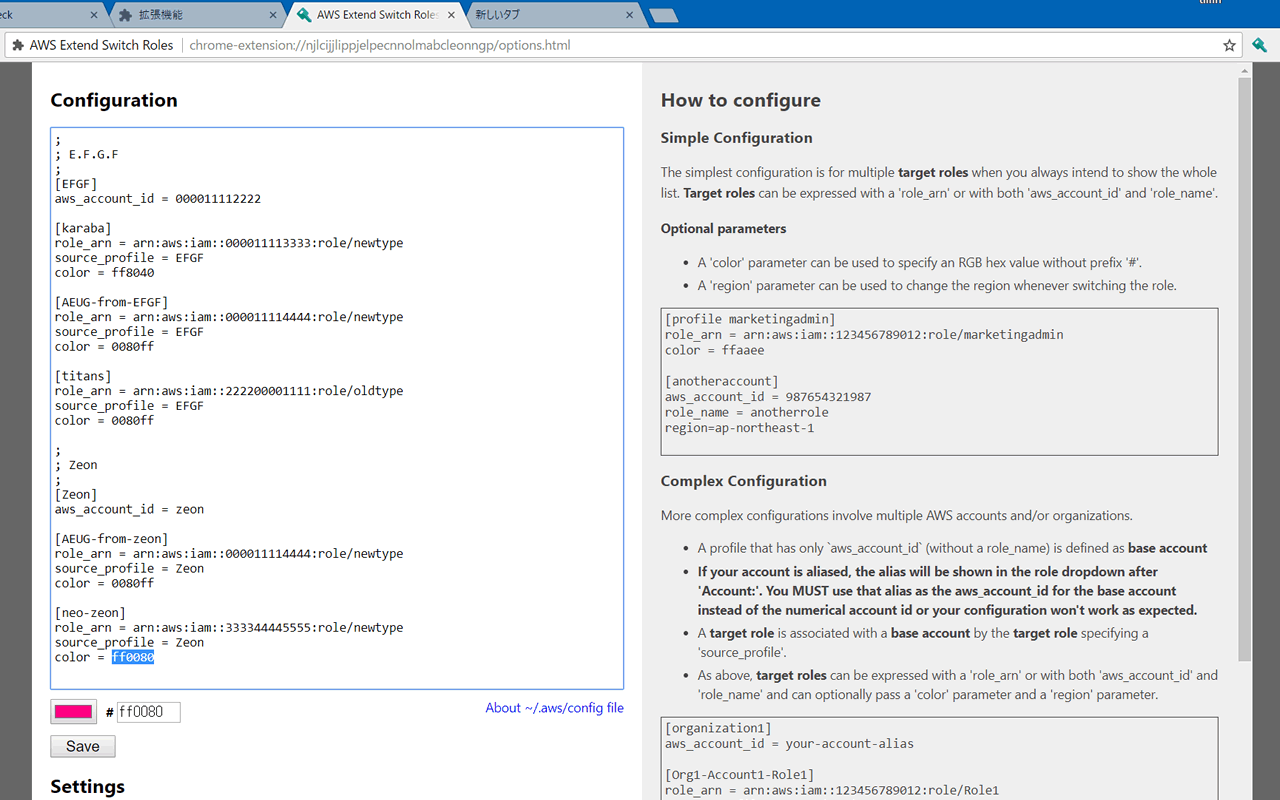
Task: Click inside the Configuration text editor
Action: tap(337, 400)
